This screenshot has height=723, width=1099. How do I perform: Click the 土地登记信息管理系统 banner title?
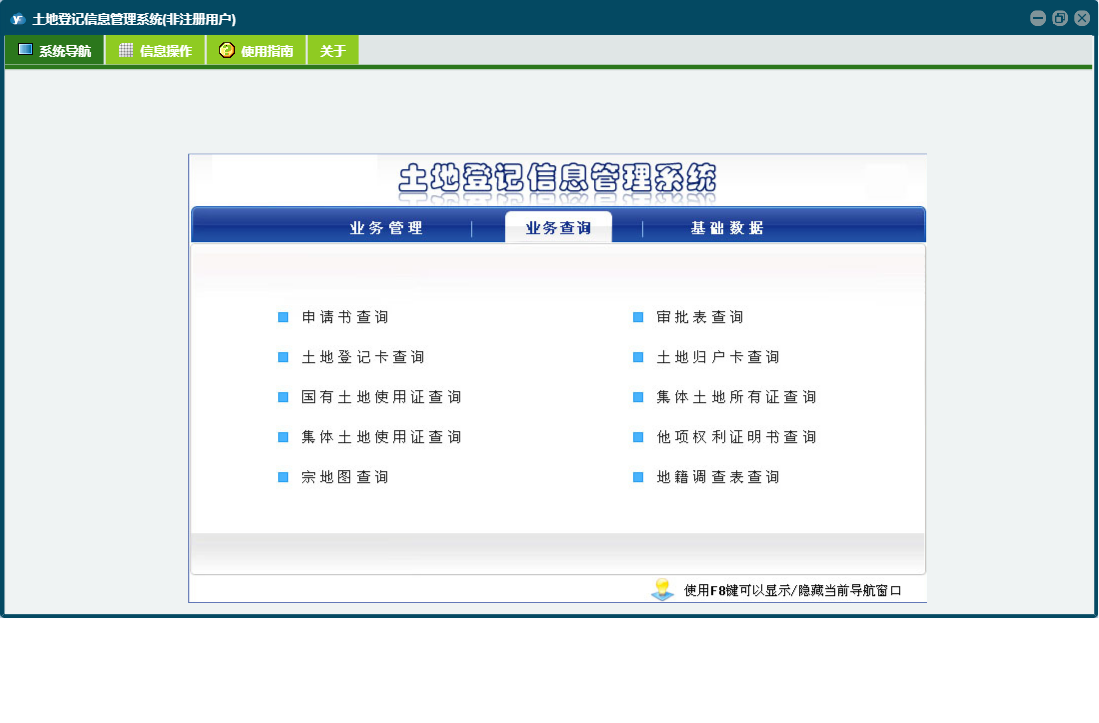557,178
